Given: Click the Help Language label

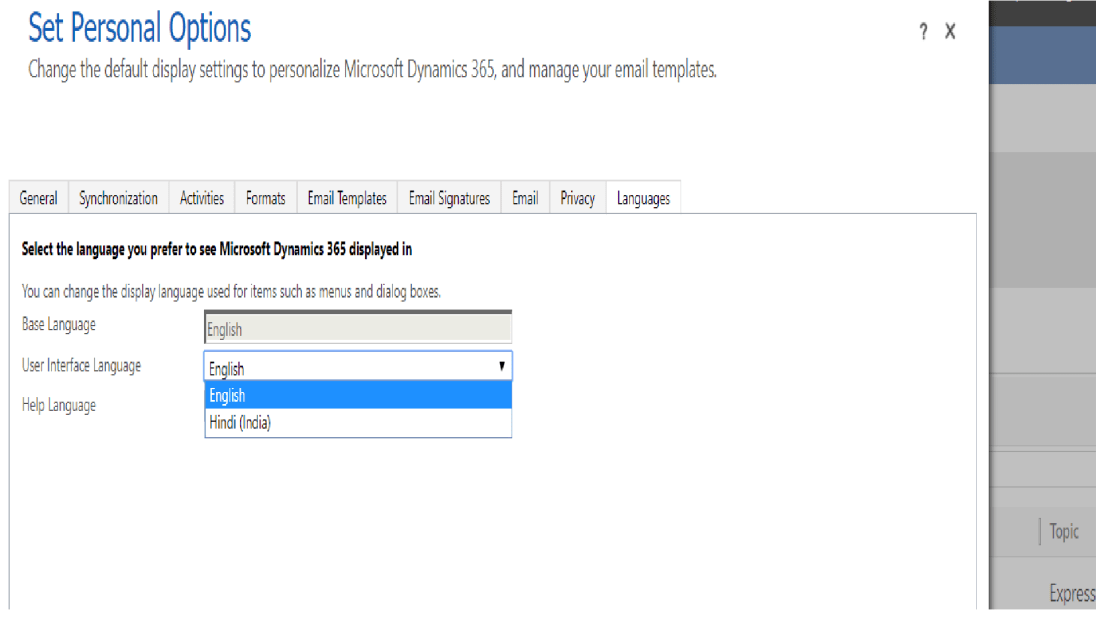Looking at the screenshot, I should coord(59,405).
